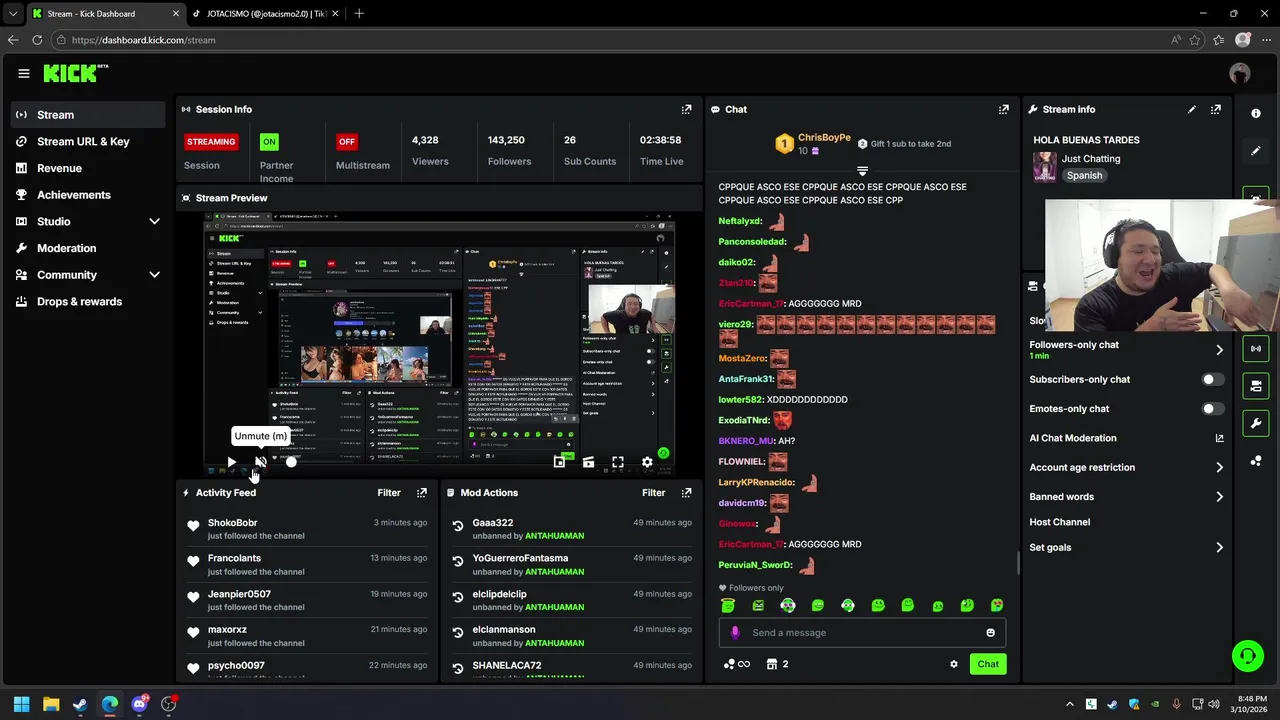
Task: Switch to the JOTACISMO TikTok browser tab
Action: (x=264, y=14)
